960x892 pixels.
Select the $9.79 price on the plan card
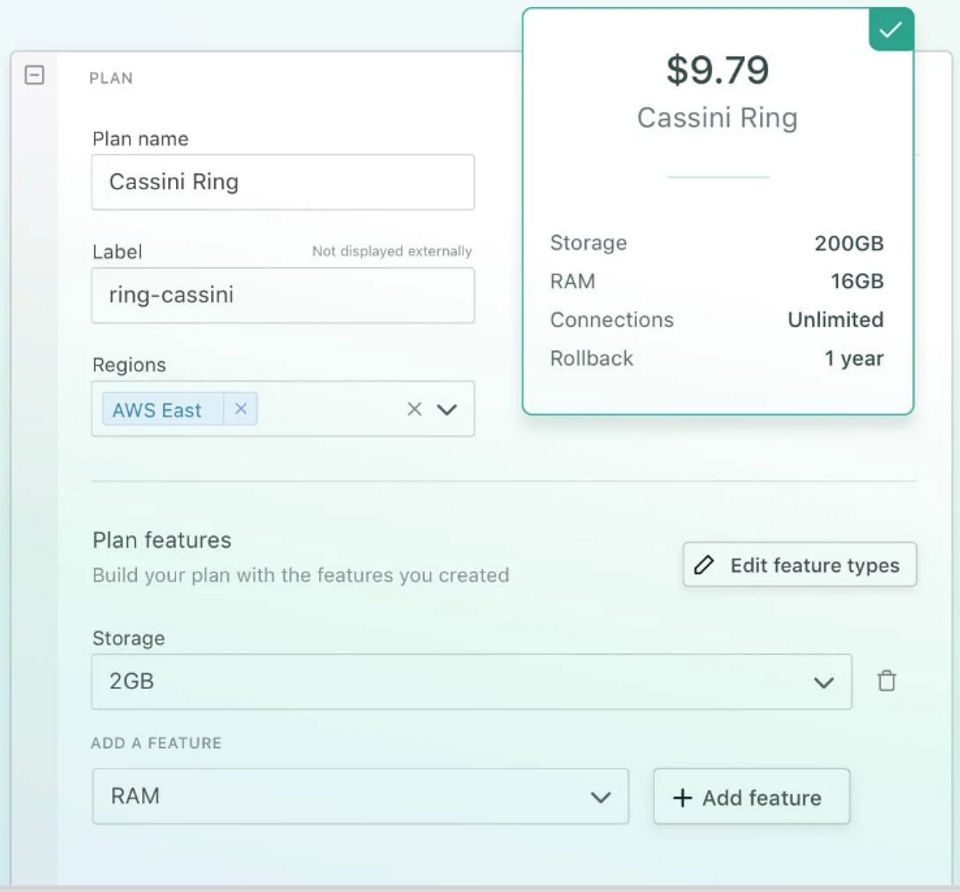[x=718, y=70]
